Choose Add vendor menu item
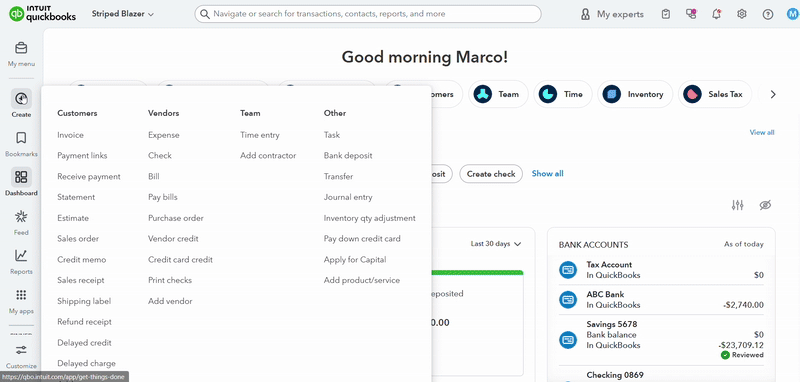 click(x=170, y=301)
